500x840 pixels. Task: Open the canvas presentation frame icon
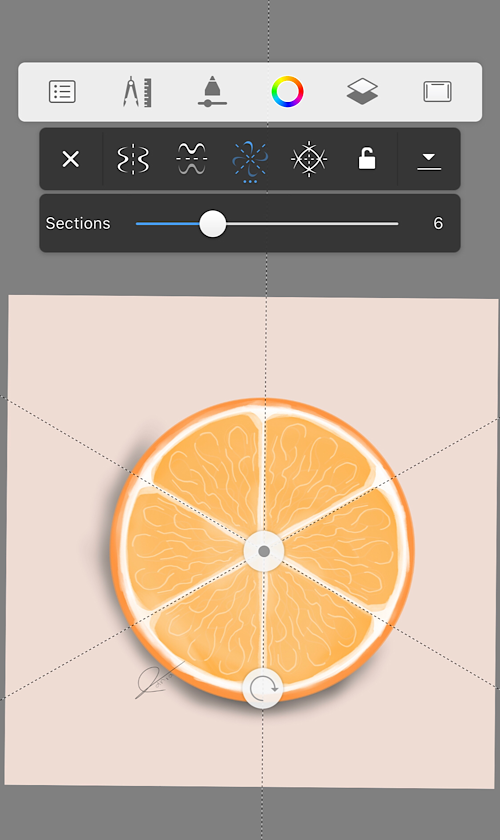pos(437,92)
